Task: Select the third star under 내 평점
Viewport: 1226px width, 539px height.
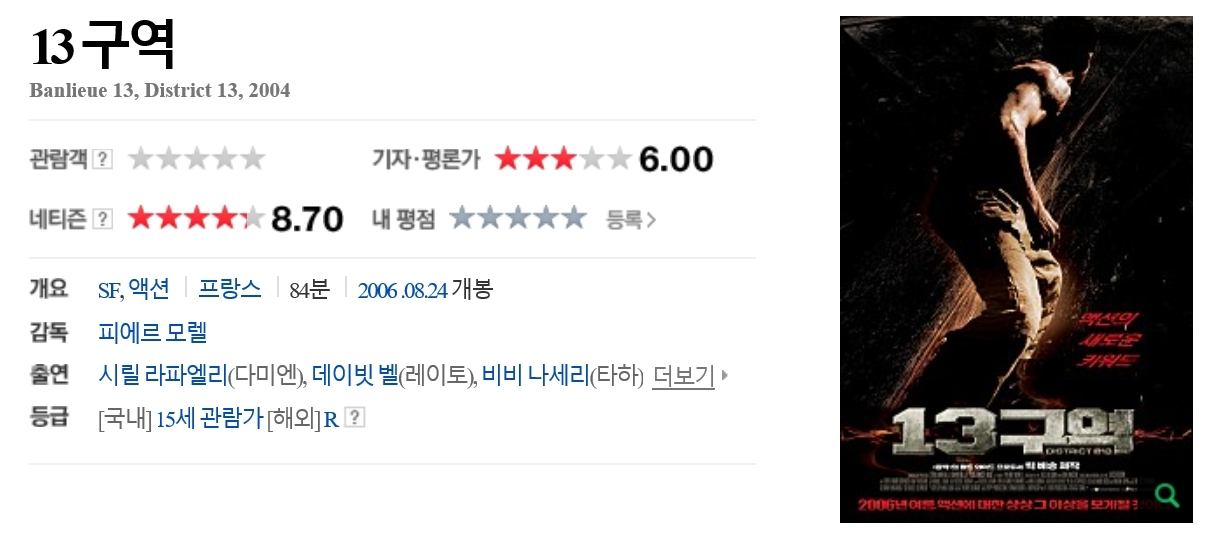Action: (x=518, y=217)
